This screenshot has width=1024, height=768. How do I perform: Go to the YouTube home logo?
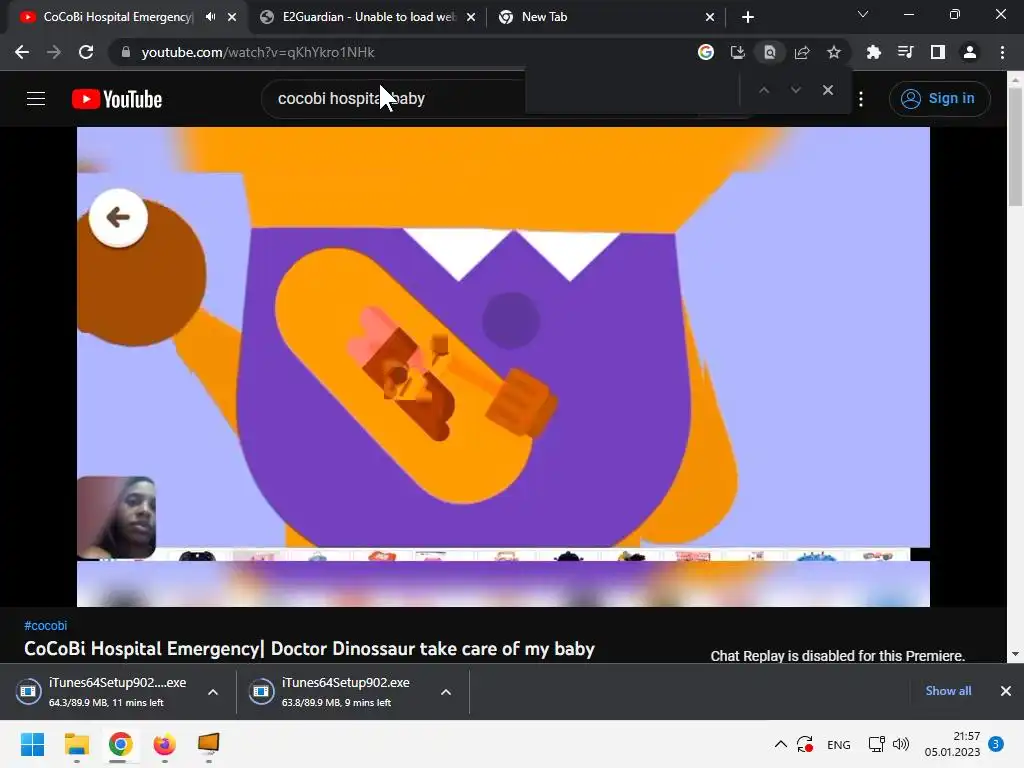pos(117,99)
